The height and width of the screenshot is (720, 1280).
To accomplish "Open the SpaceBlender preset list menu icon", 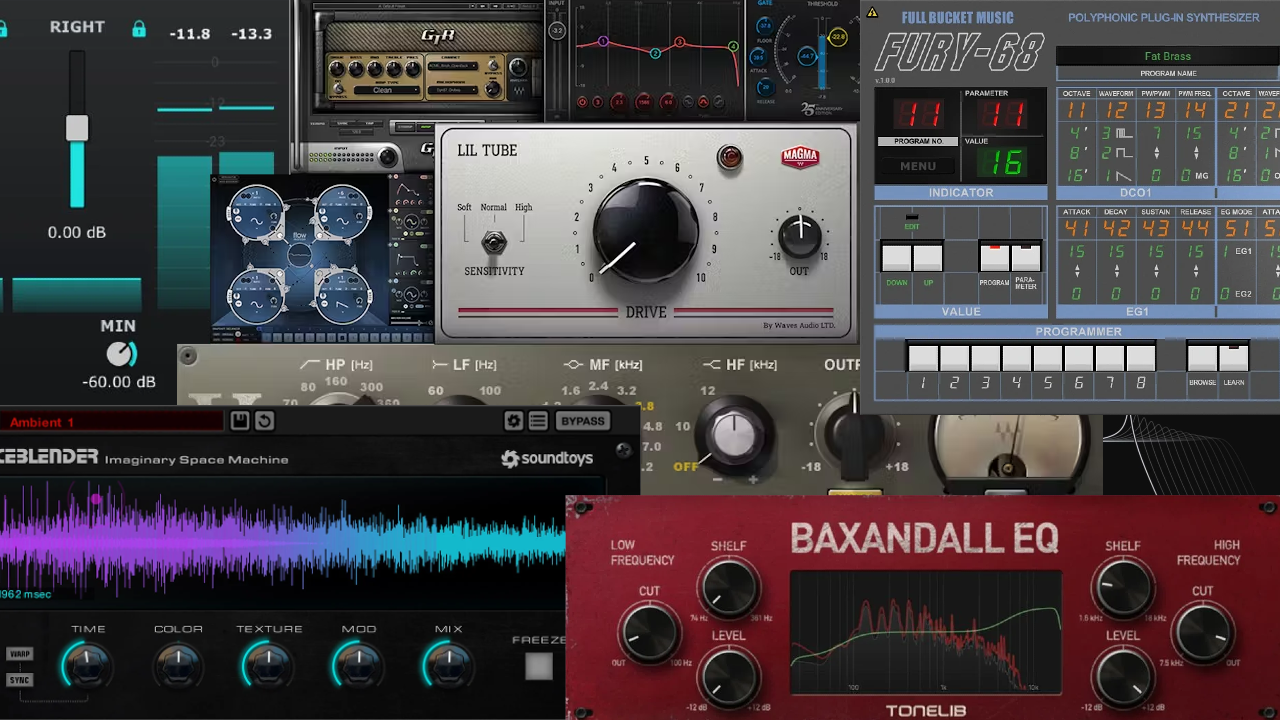I will tap(538, 421).
